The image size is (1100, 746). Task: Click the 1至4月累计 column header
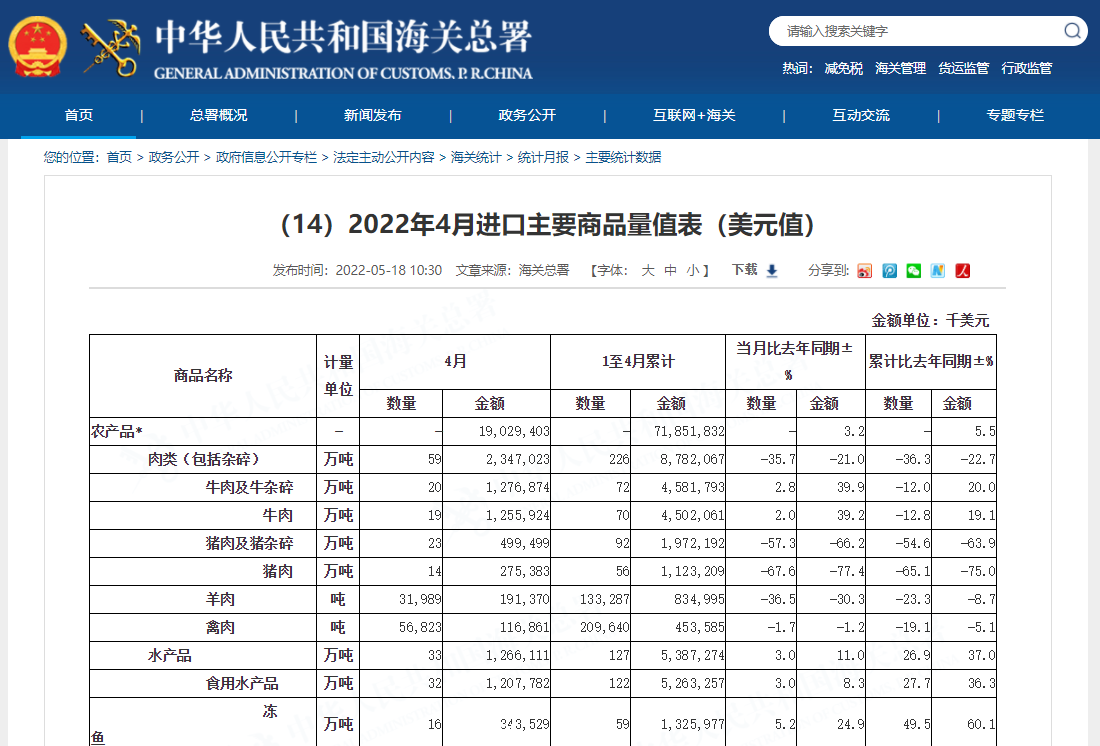pyautogui.click(x=638, y=361)
